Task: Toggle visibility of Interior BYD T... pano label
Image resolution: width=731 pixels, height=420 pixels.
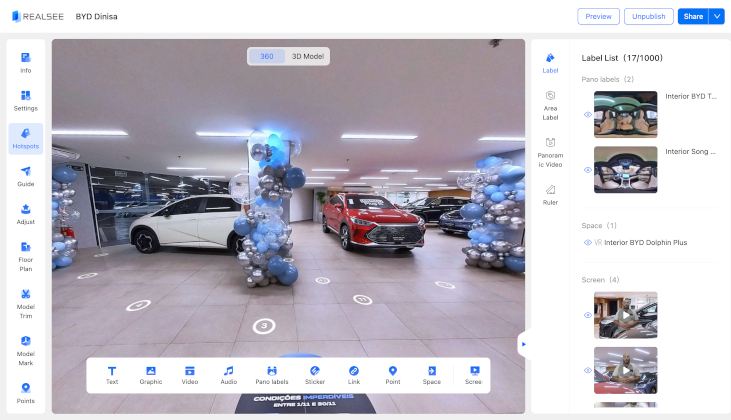Action: tap(587, 115)
